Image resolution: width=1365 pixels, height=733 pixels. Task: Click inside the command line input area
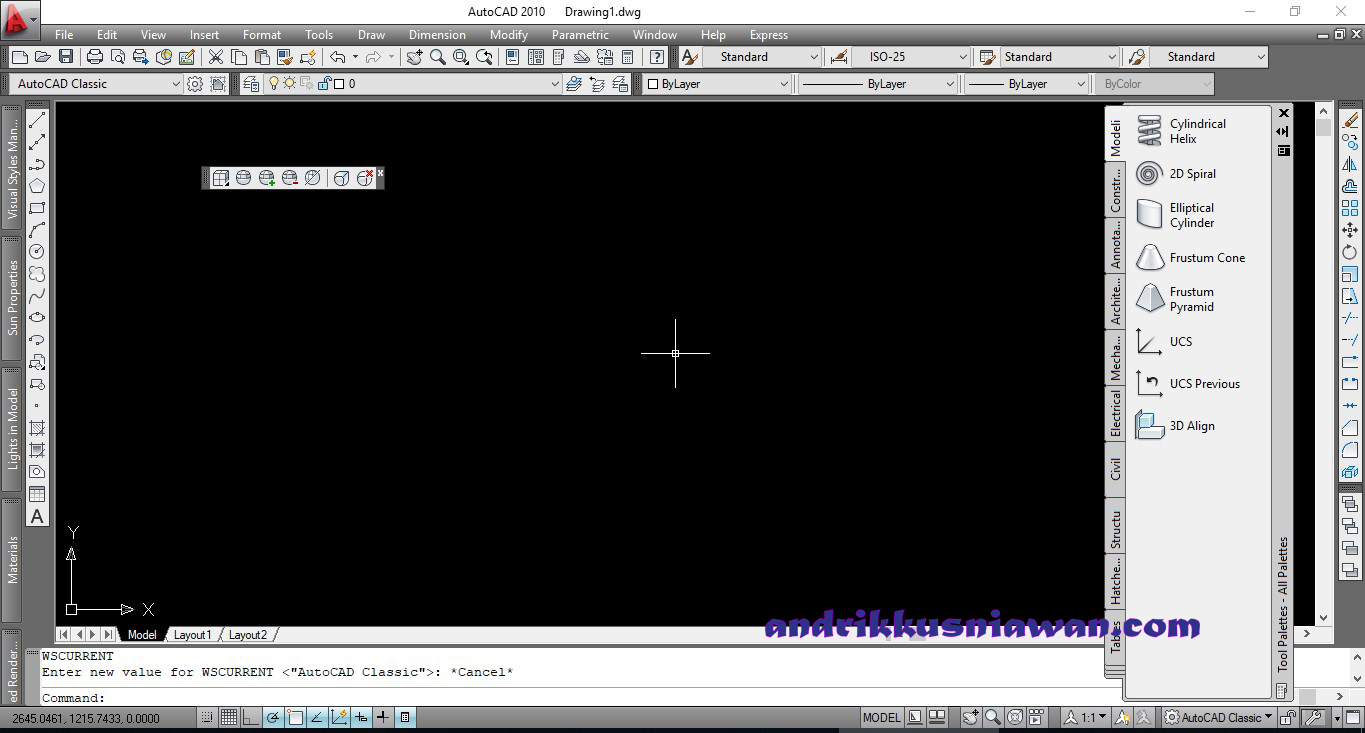tap(300, 697)
